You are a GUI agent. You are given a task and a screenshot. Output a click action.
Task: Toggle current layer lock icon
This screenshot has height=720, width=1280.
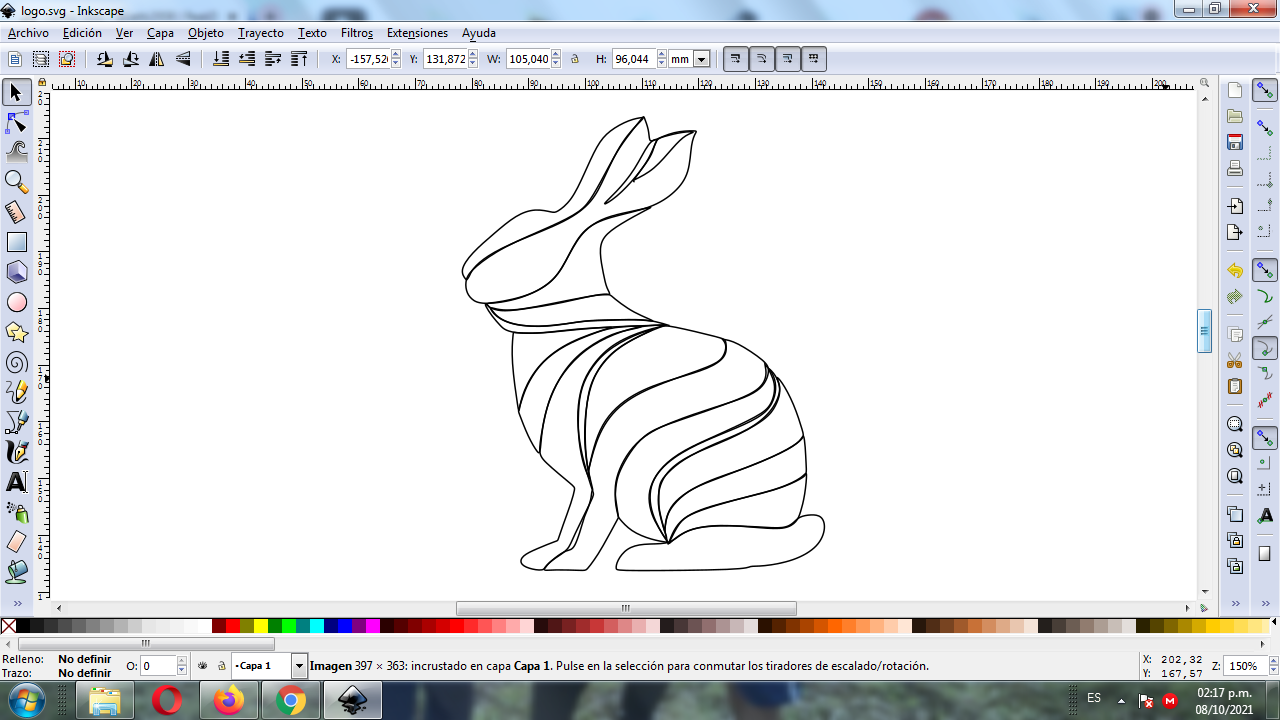tap(221, 665)
